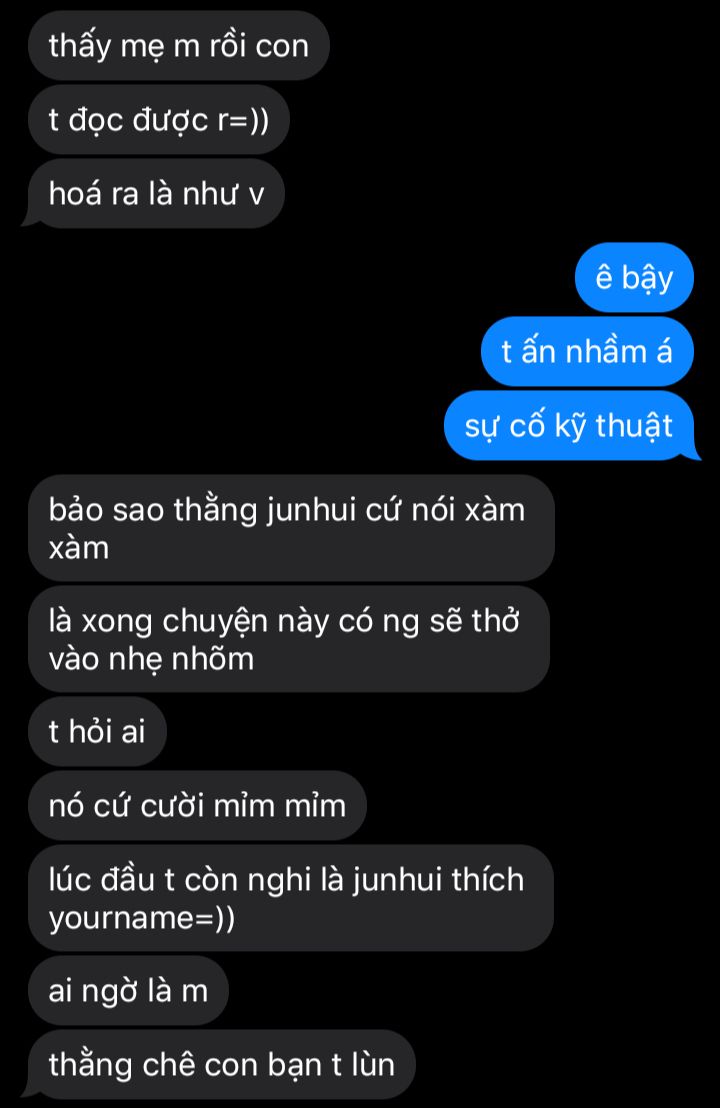Tap the 't hỏi ai' bubble
720x1108 pixels.
(x=98, y=731)
